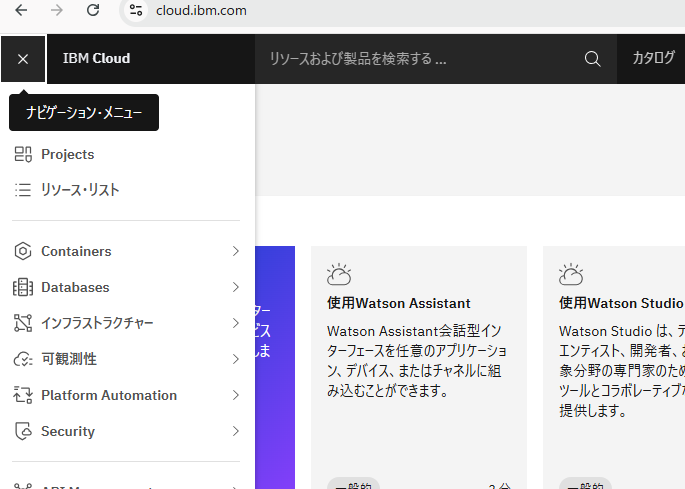Click the IBM Cloud home link

click(x=96, y=59)
